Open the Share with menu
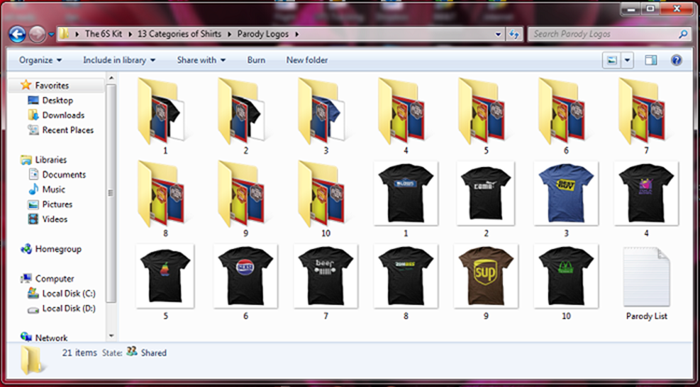 (201, 60)
